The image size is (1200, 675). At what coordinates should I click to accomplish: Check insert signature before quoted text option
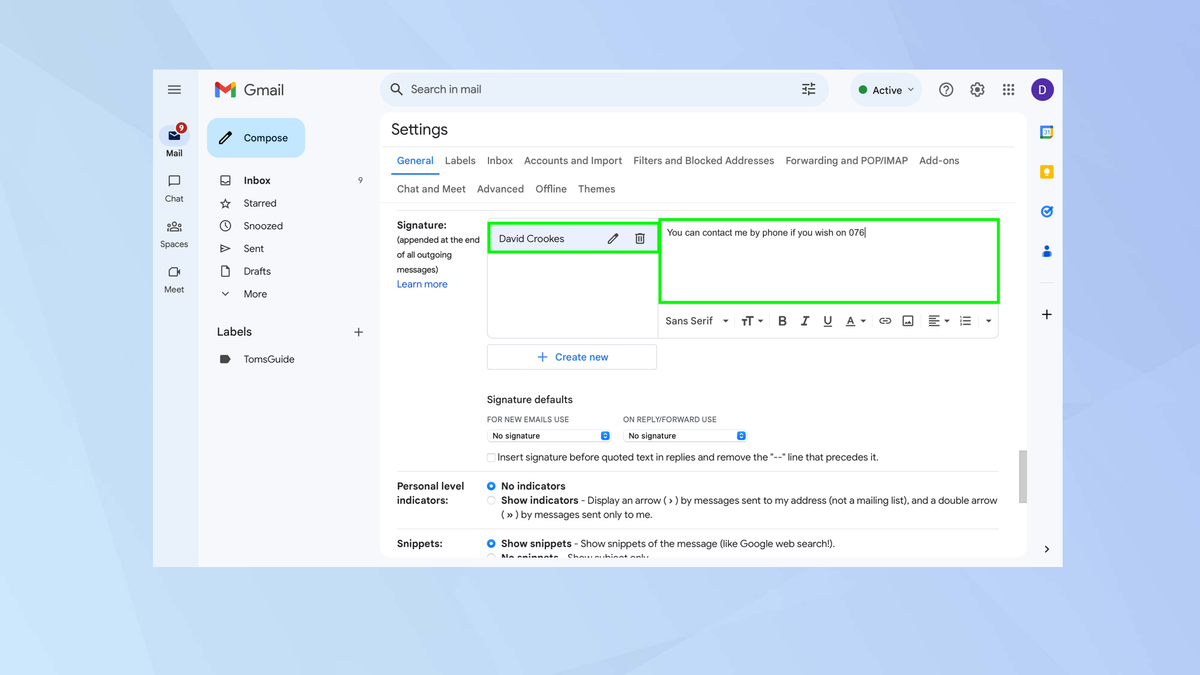click(491, 456)
